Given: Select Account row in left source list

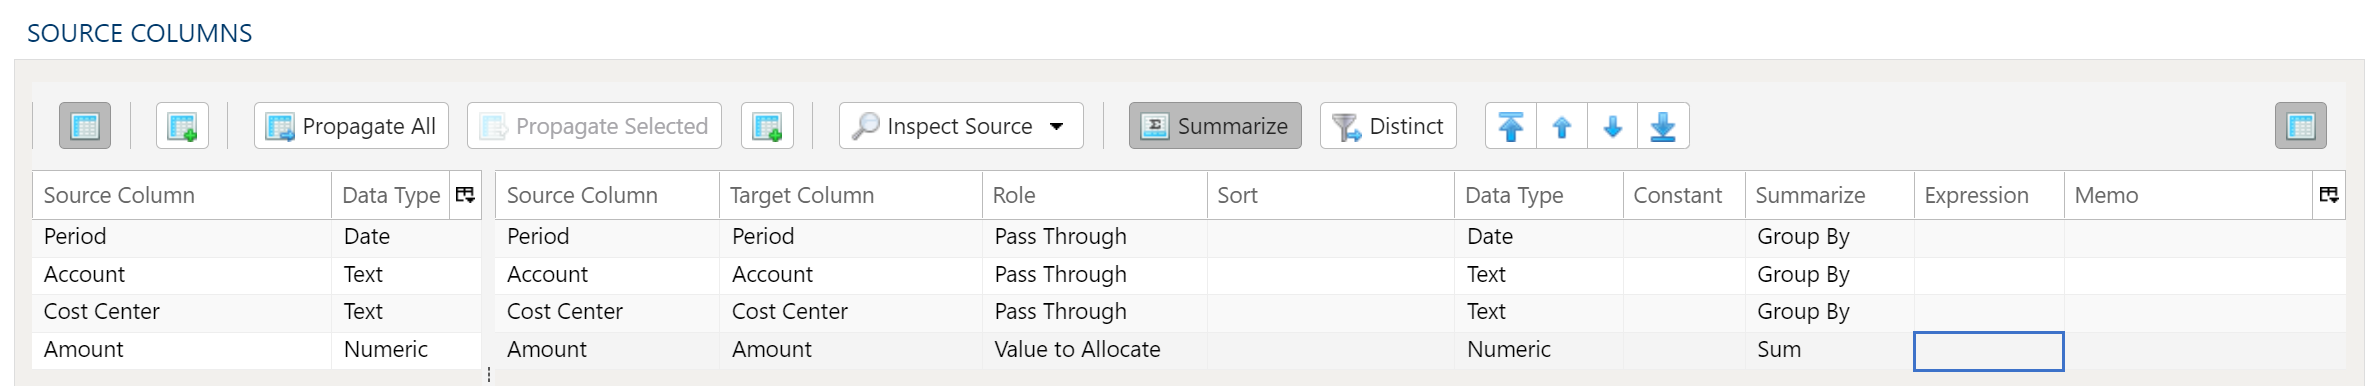Looking at the screenshot, I should click(x=257, y=275).
